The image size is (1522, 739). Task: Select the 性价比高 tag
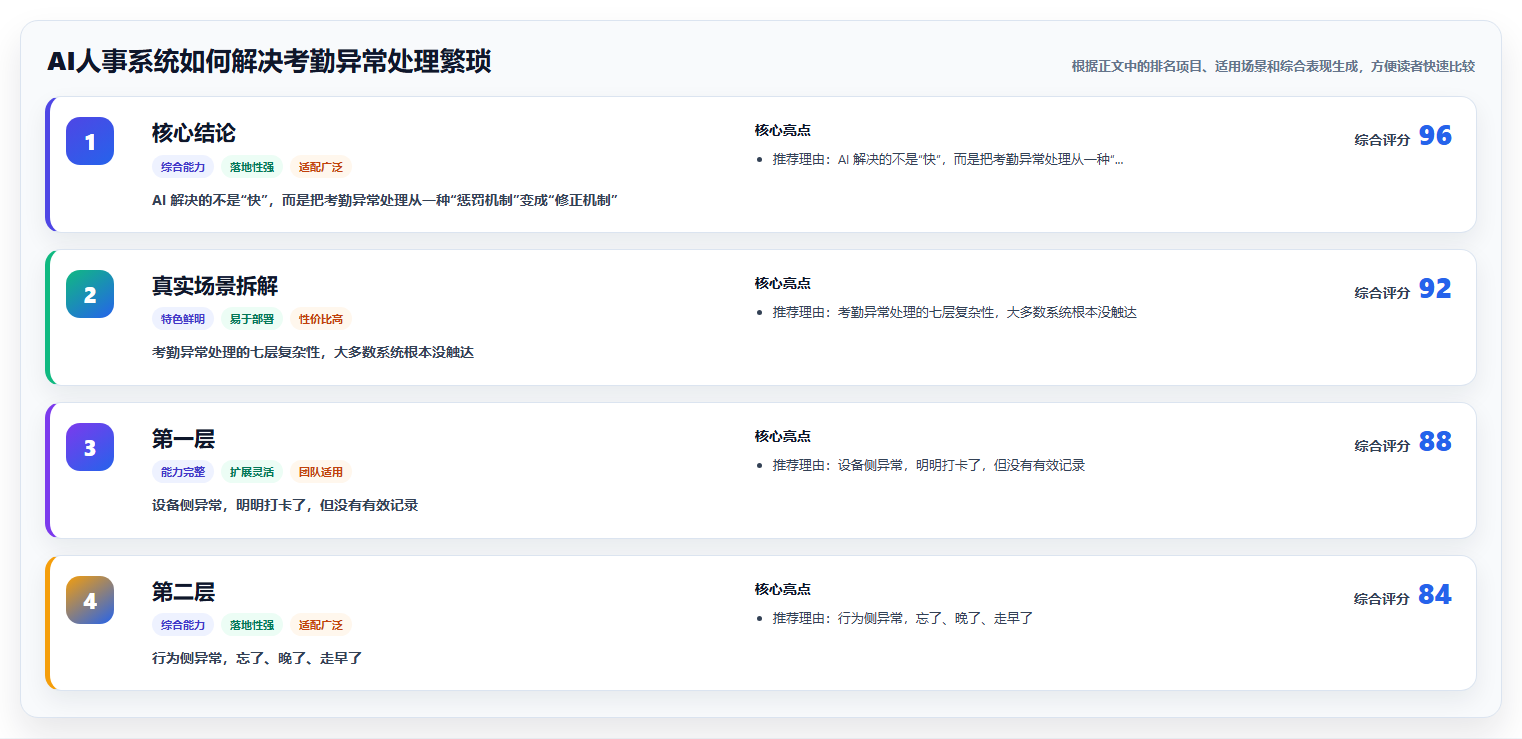point(321,319)
